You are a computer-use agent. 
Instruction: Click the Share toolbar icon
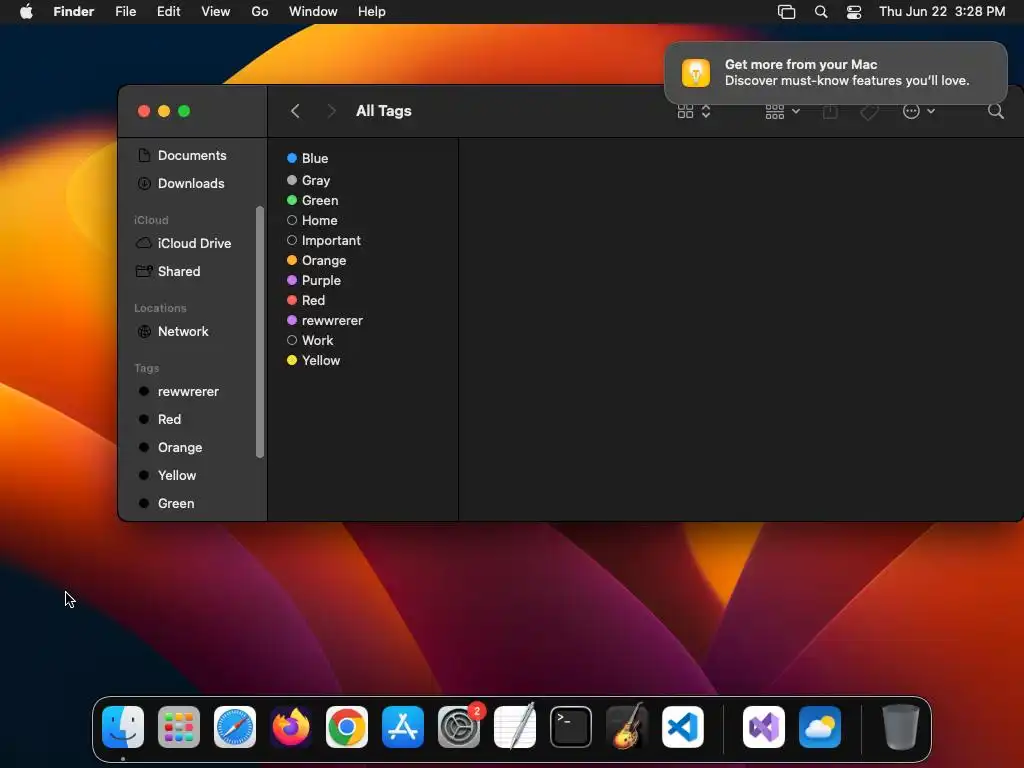coord(830,112)
